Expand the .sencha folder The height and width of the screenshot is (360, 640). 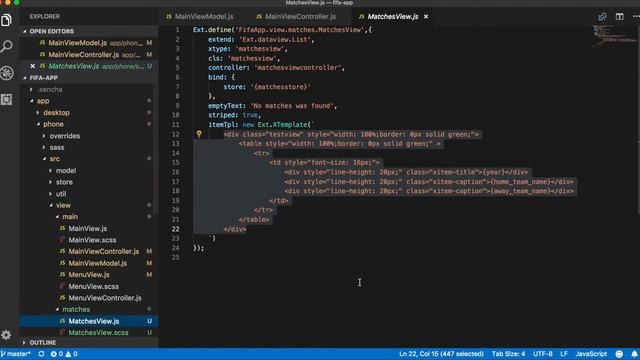click(x=50, y=89)
